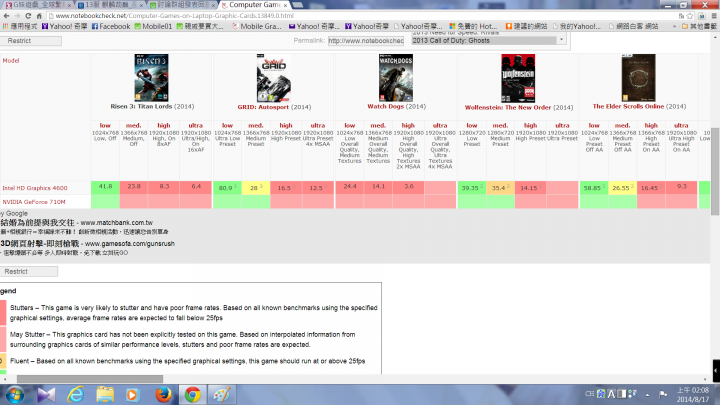Screen dimensions: 720x405
Task: Click the vertical page scrollbar thumb
Action: pos(715,171)
